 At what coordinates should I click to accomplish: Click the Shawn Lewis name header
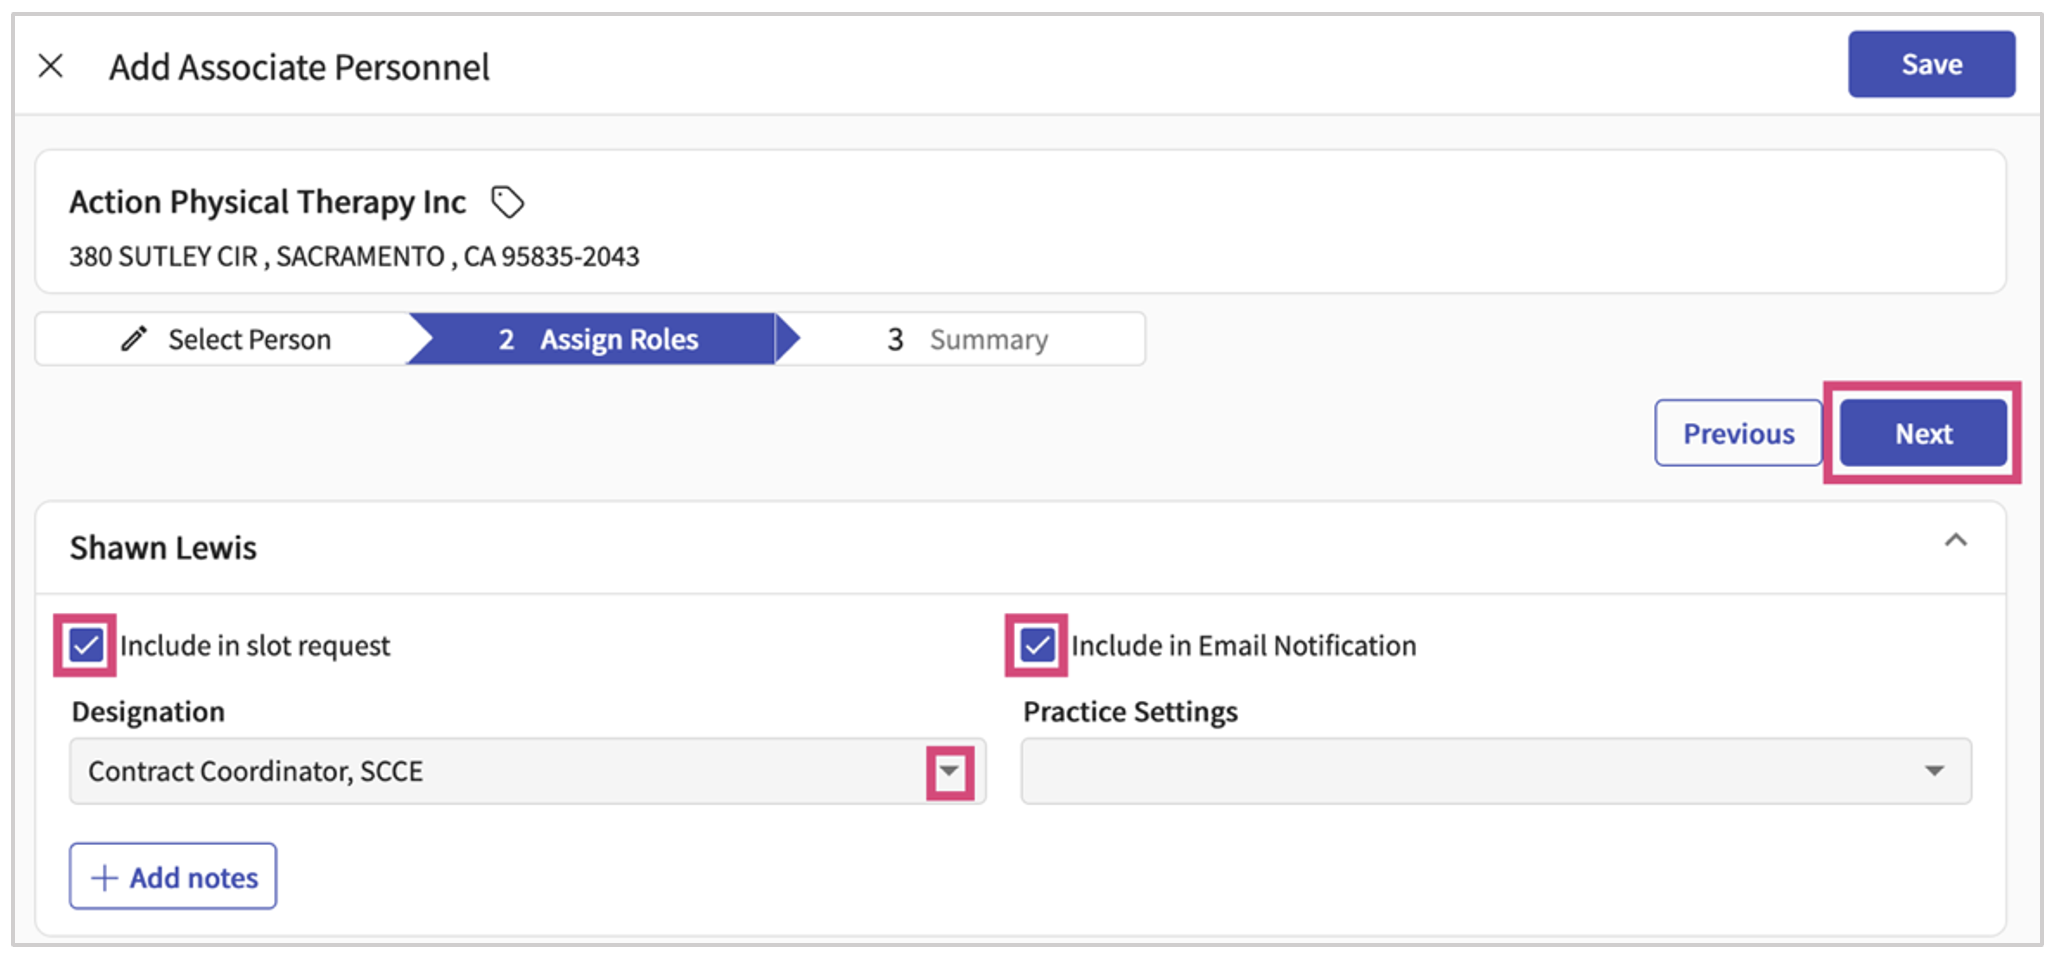(x=163, y=548)
